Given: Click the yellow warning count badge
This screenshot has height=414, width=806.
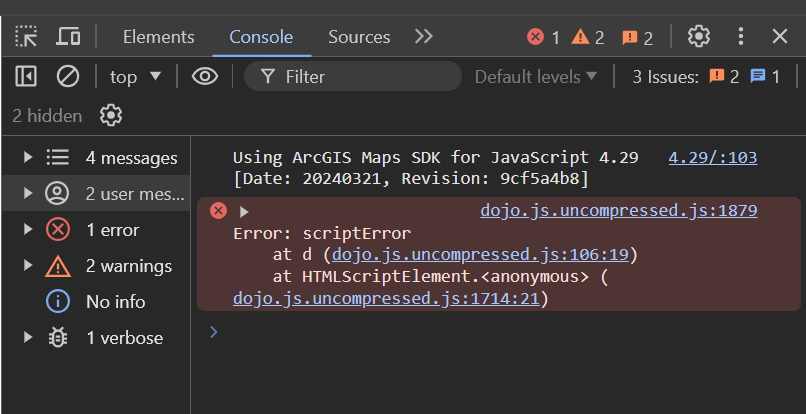Looking at the screenshot, I should coord(588,37).
